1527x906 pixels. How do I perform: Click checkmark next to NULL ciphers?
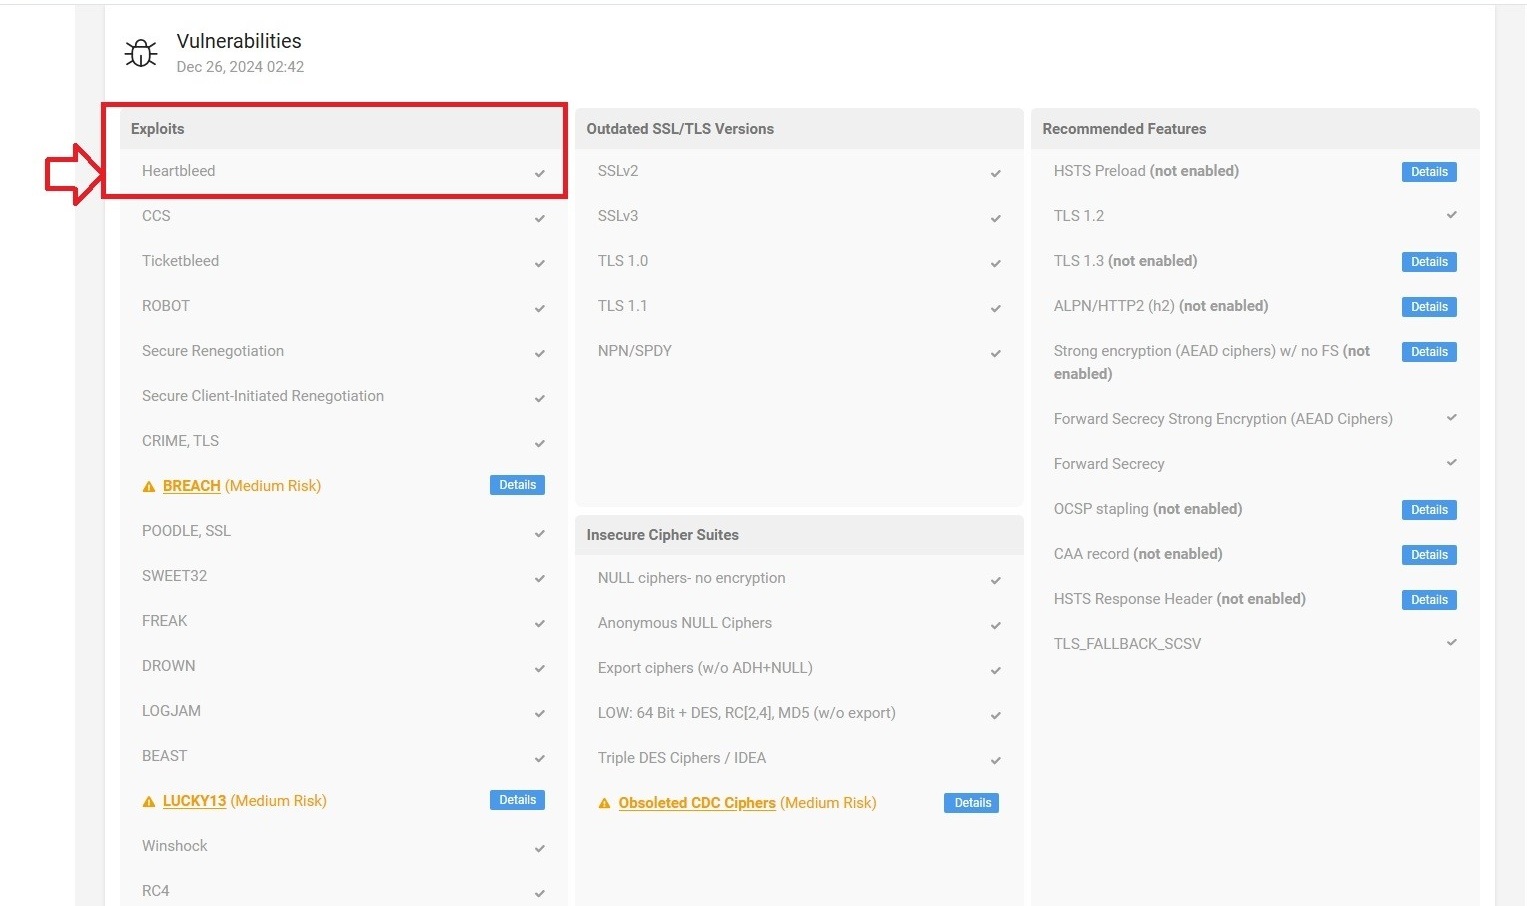click(x=996, y=580)
